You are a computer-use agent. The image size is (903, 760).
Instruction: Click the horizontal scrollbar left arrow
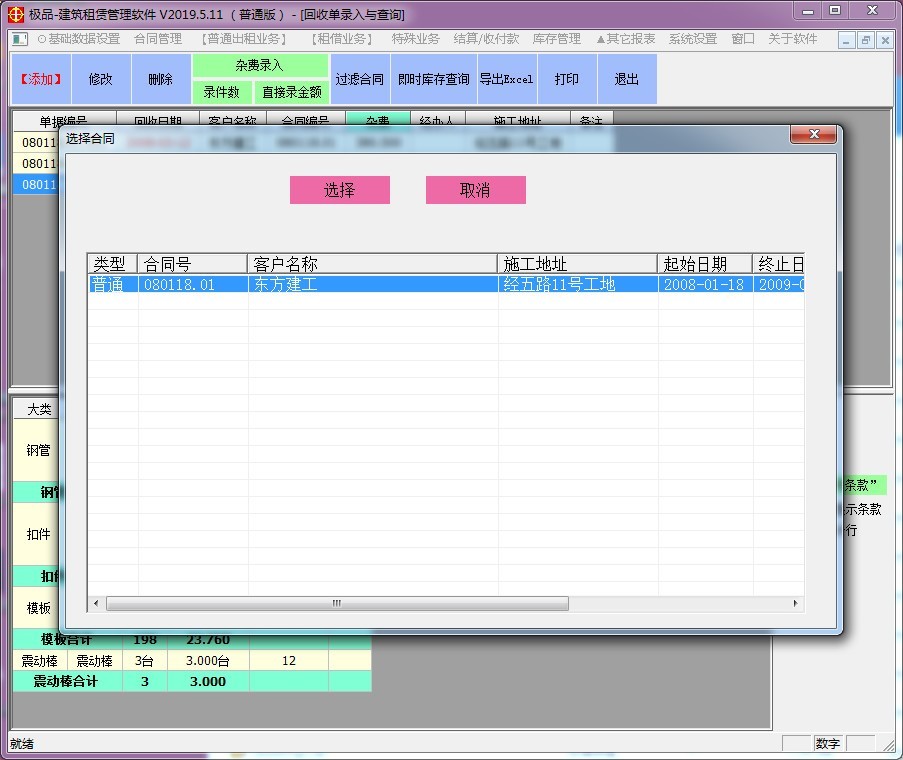tap(97, 604)
